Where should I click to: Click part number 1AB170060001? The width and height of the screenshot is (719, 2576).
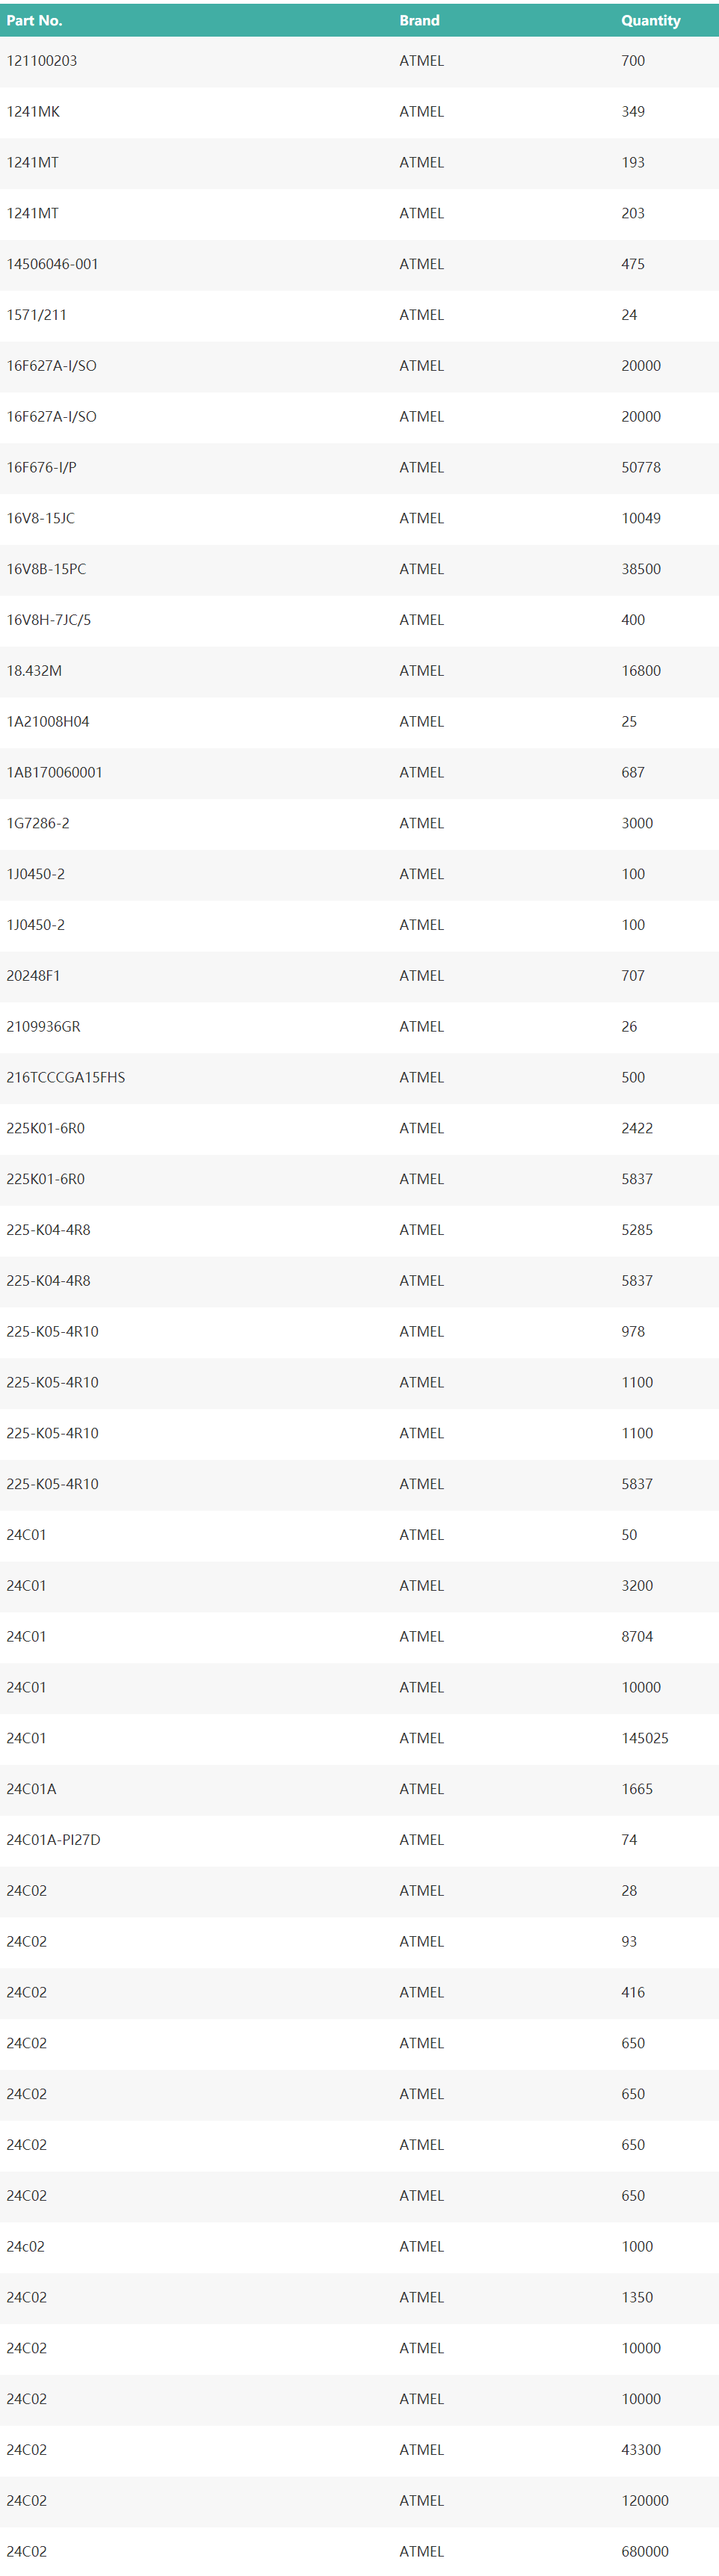pyautogui.click(x=54, y=773)
